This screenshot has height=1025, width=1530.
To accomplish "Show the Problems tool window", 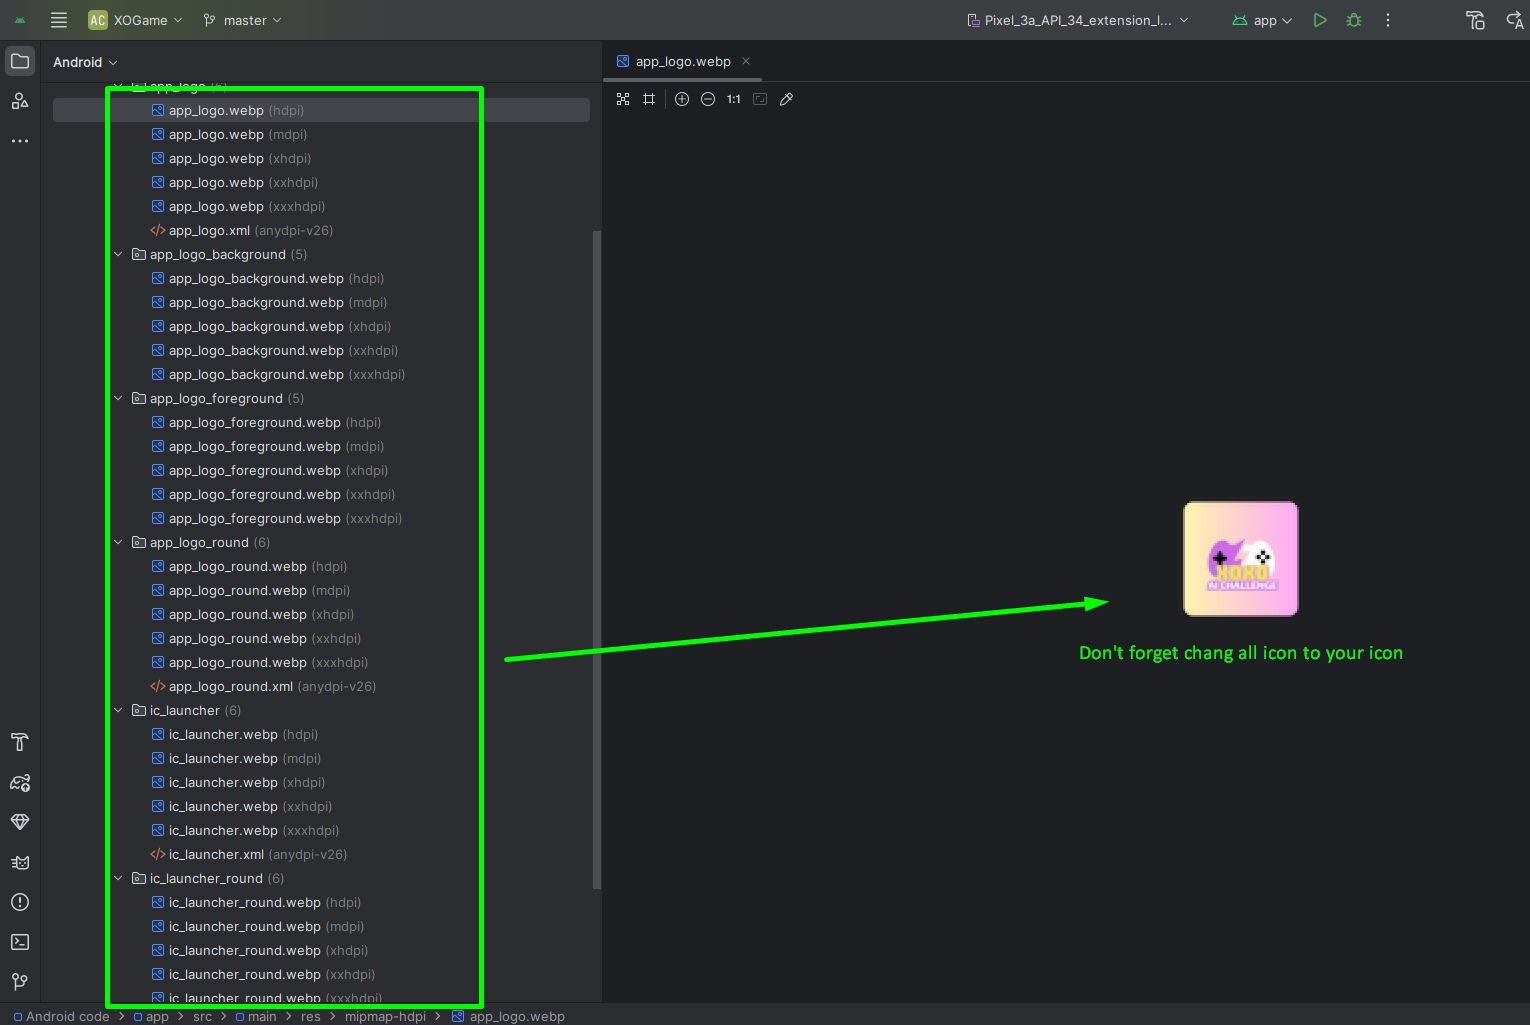I will coord(20,902).
